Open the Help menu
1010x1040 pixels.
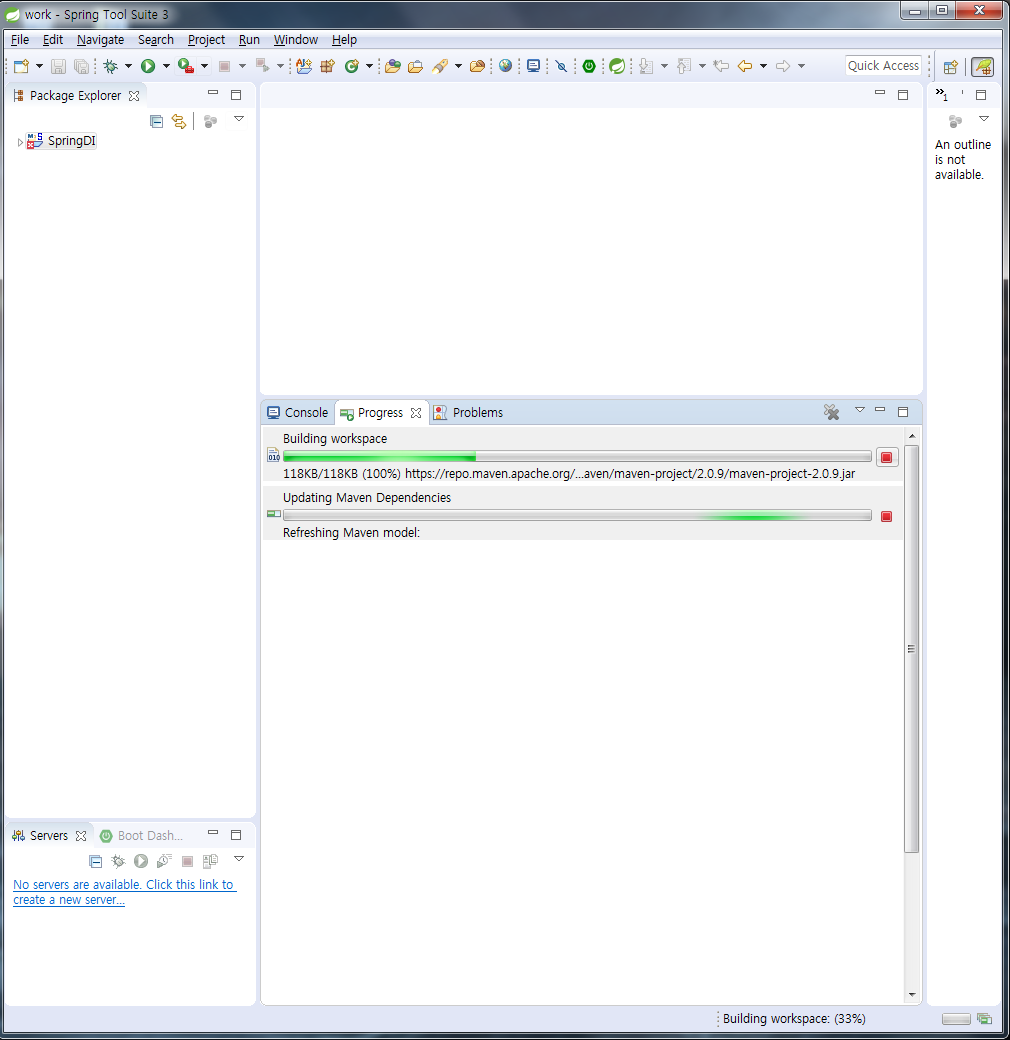coord(344,40)
